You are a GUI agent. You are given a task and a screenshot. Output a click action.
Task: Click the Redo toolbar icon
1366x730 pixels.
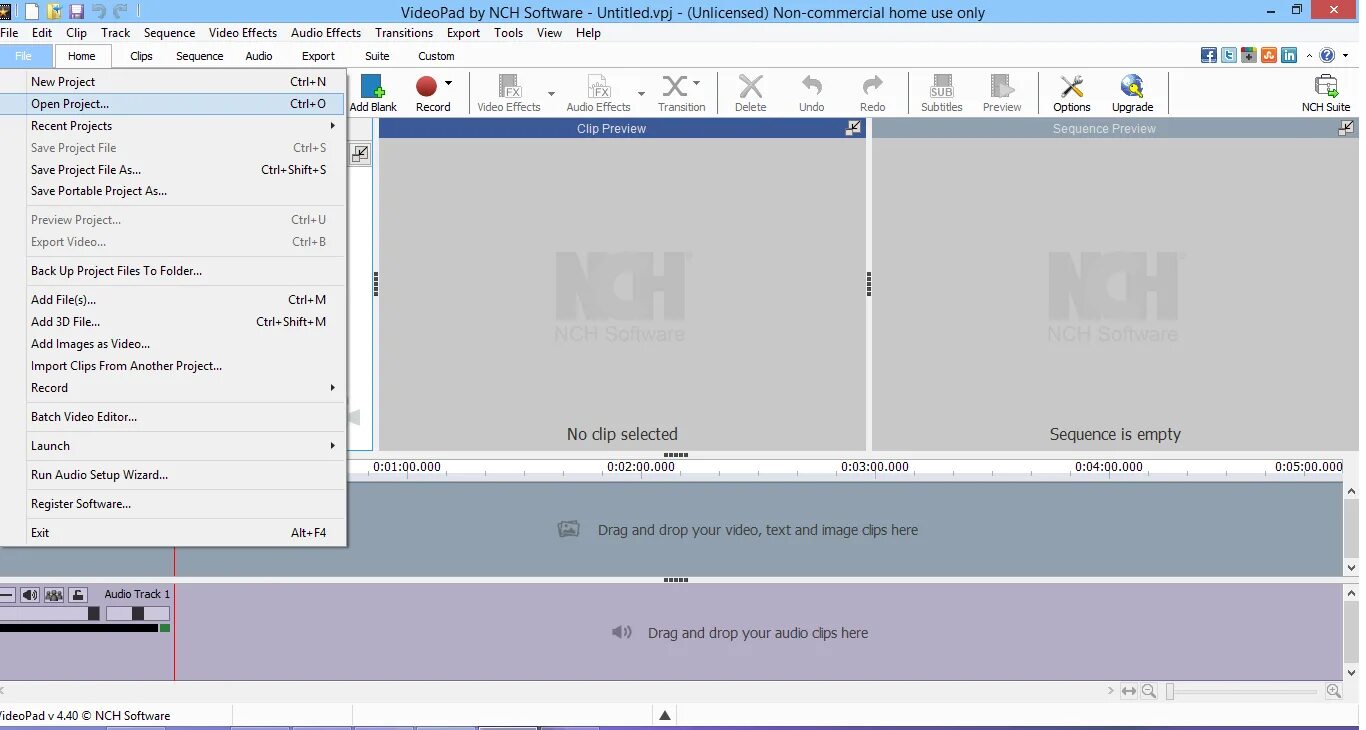pyautogui.click(x=873, y=86)
